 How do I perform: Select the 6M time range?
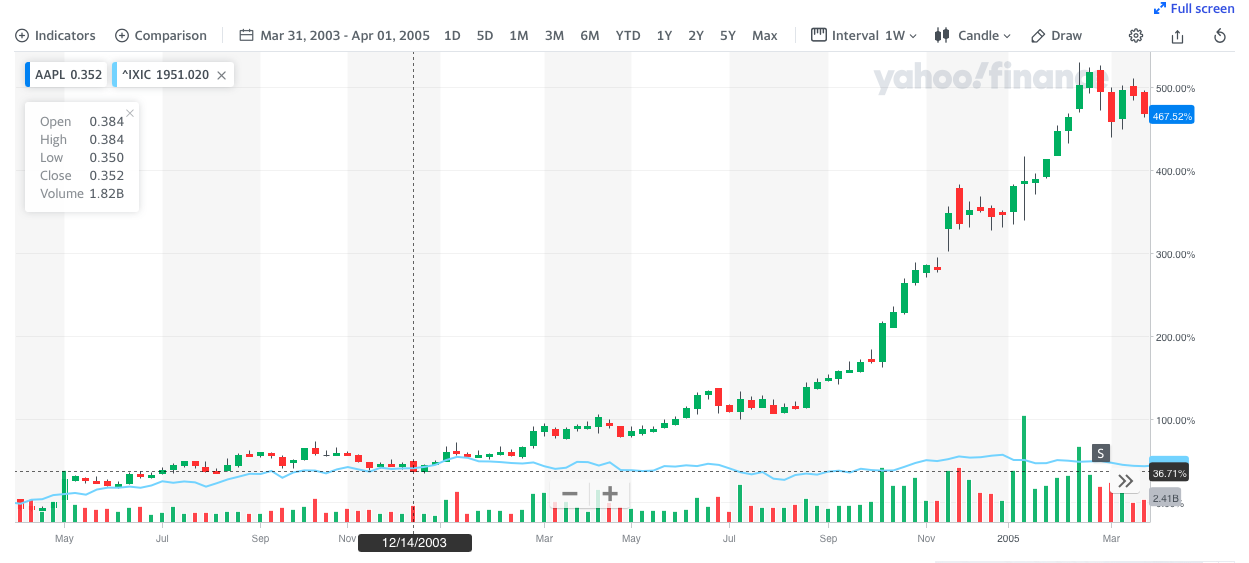tap(589, 36)
